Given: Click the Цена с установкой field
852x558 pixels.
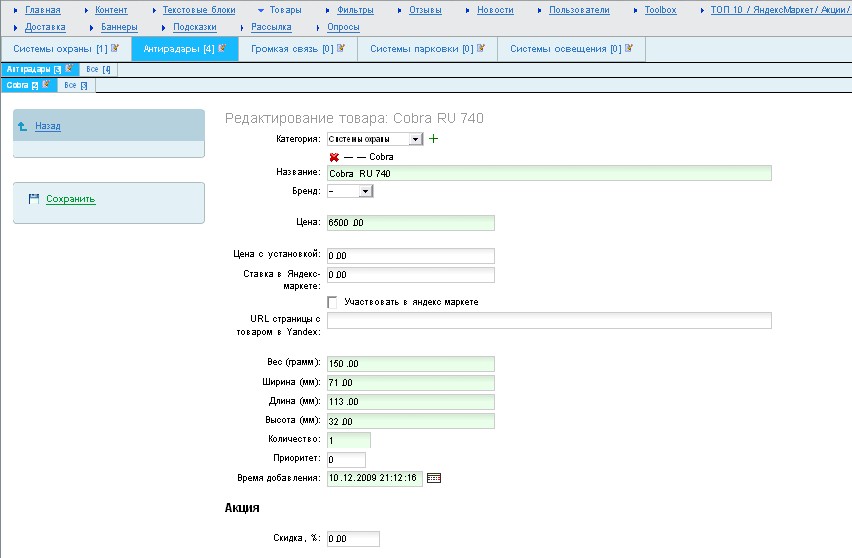Looking at the screenshot, I should (x=411, y=256).
